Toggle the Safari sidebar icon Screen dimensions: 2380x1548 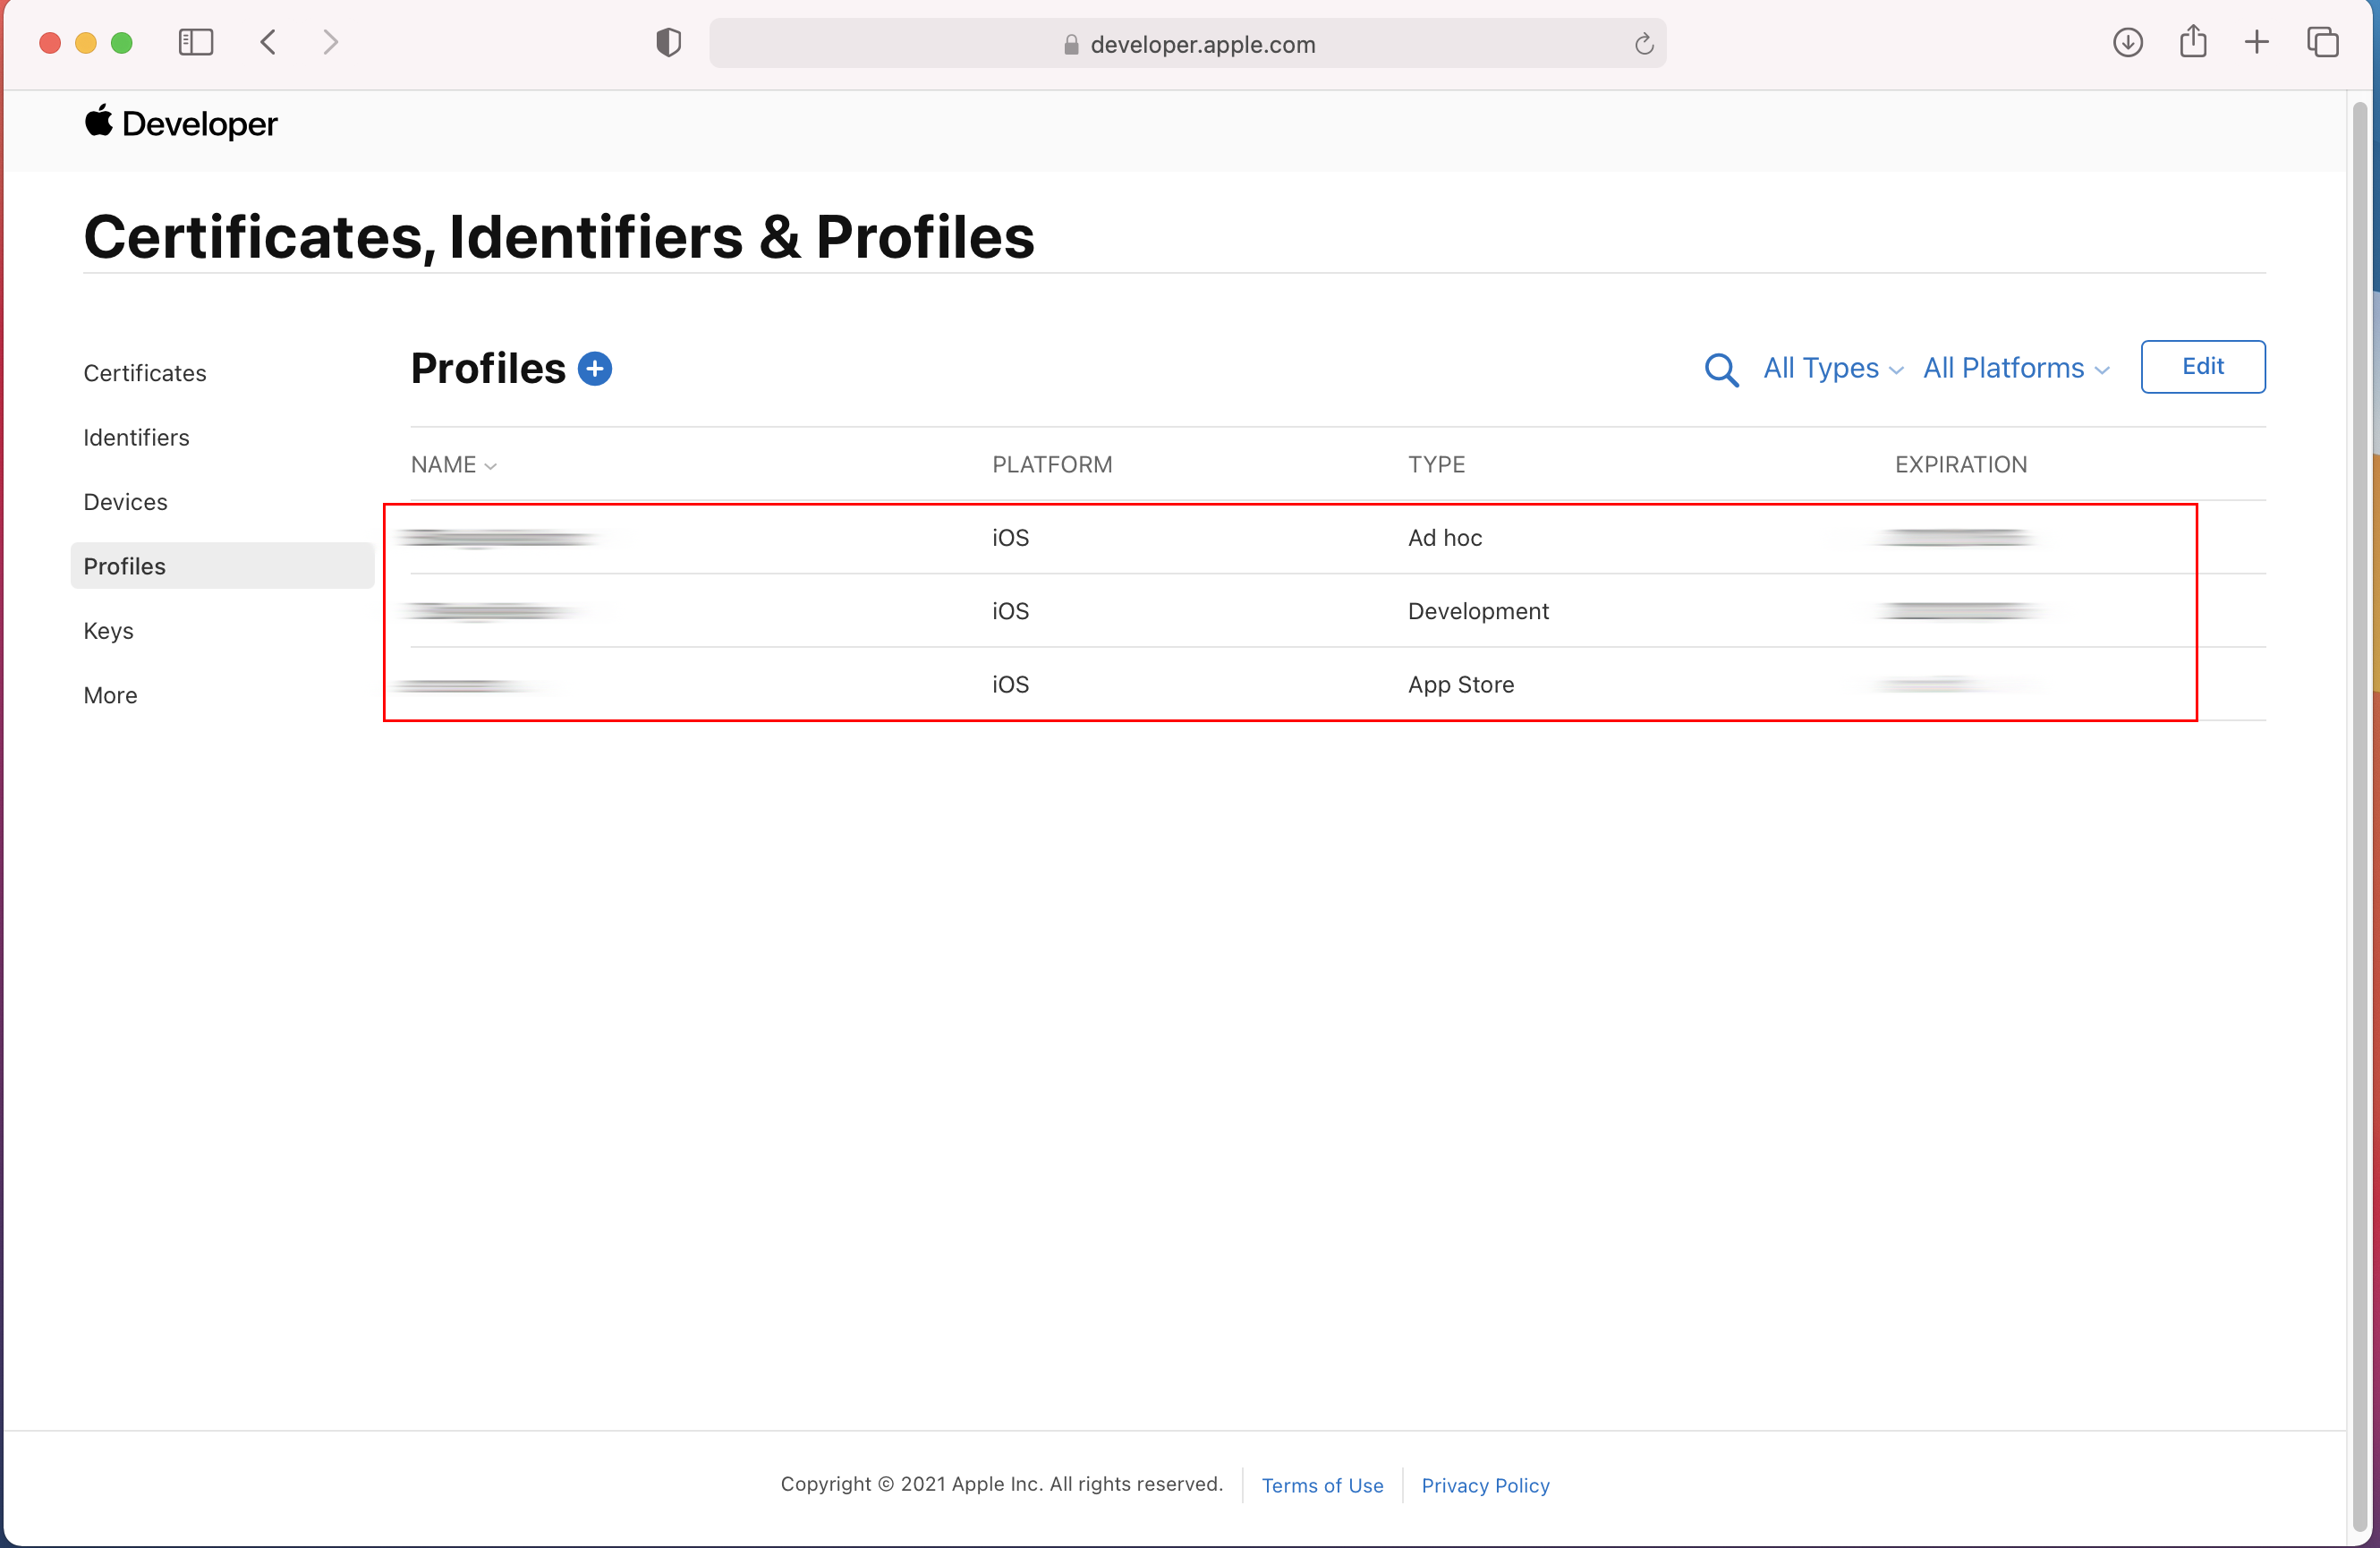tap(196, 42)
